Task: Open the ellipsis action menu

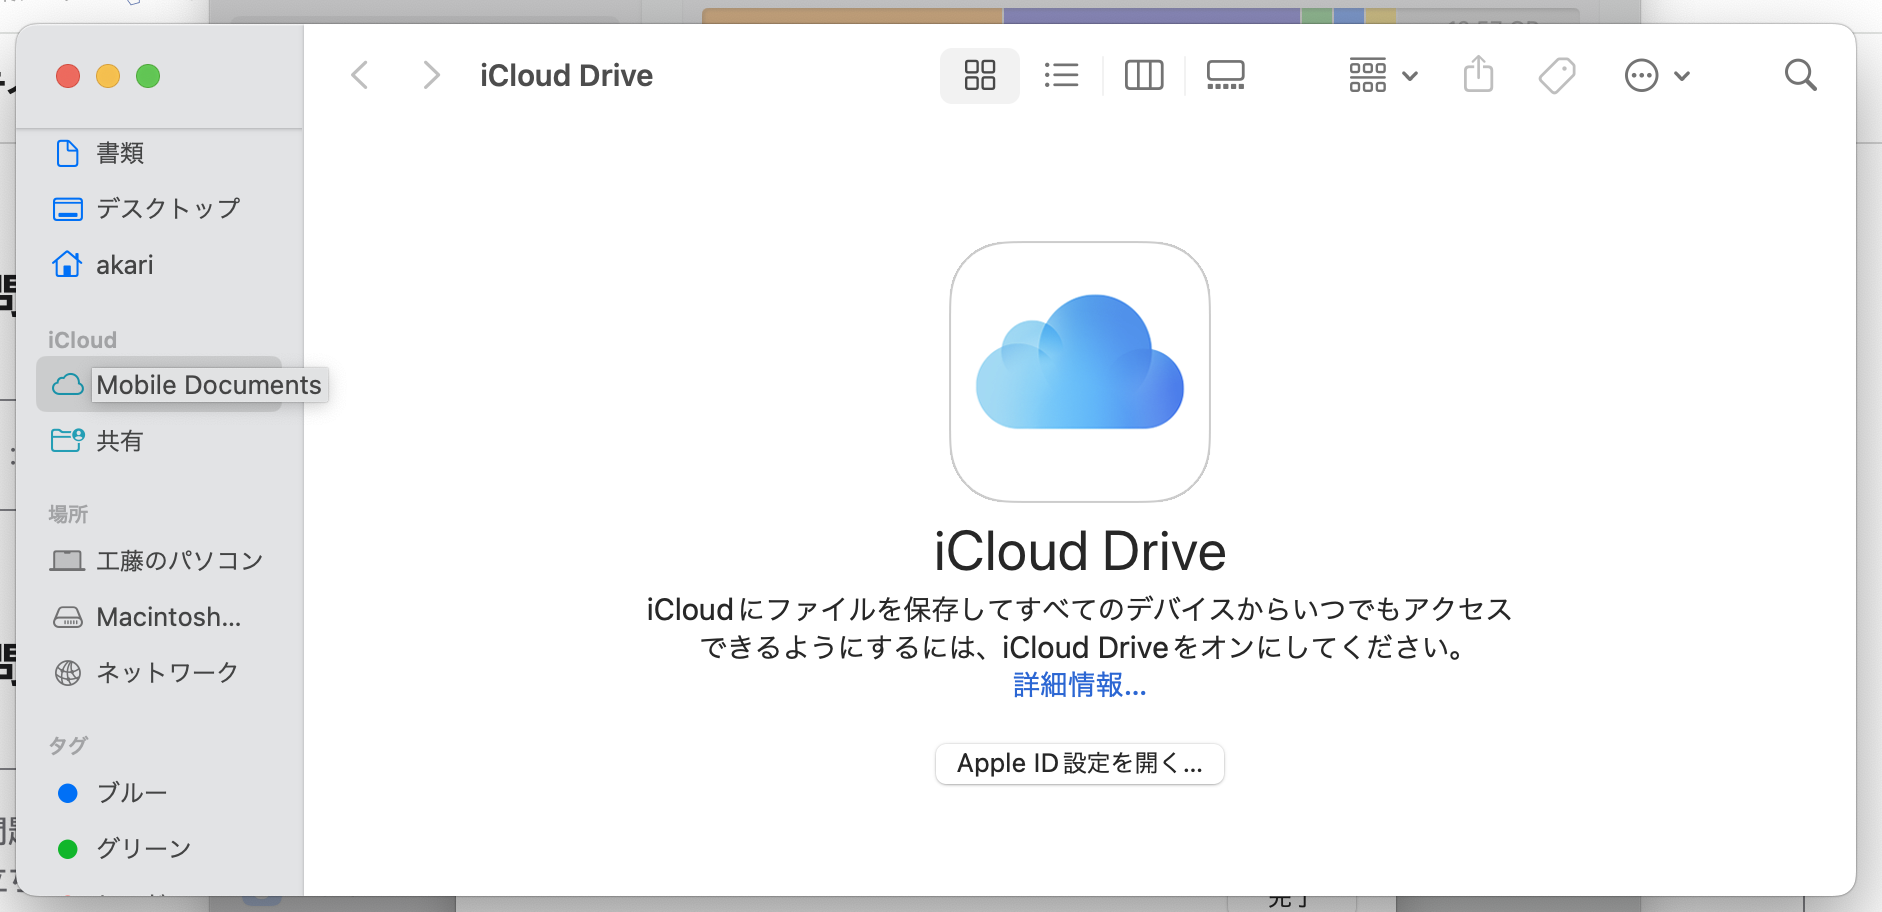Action: click(x=1656, y=75)
